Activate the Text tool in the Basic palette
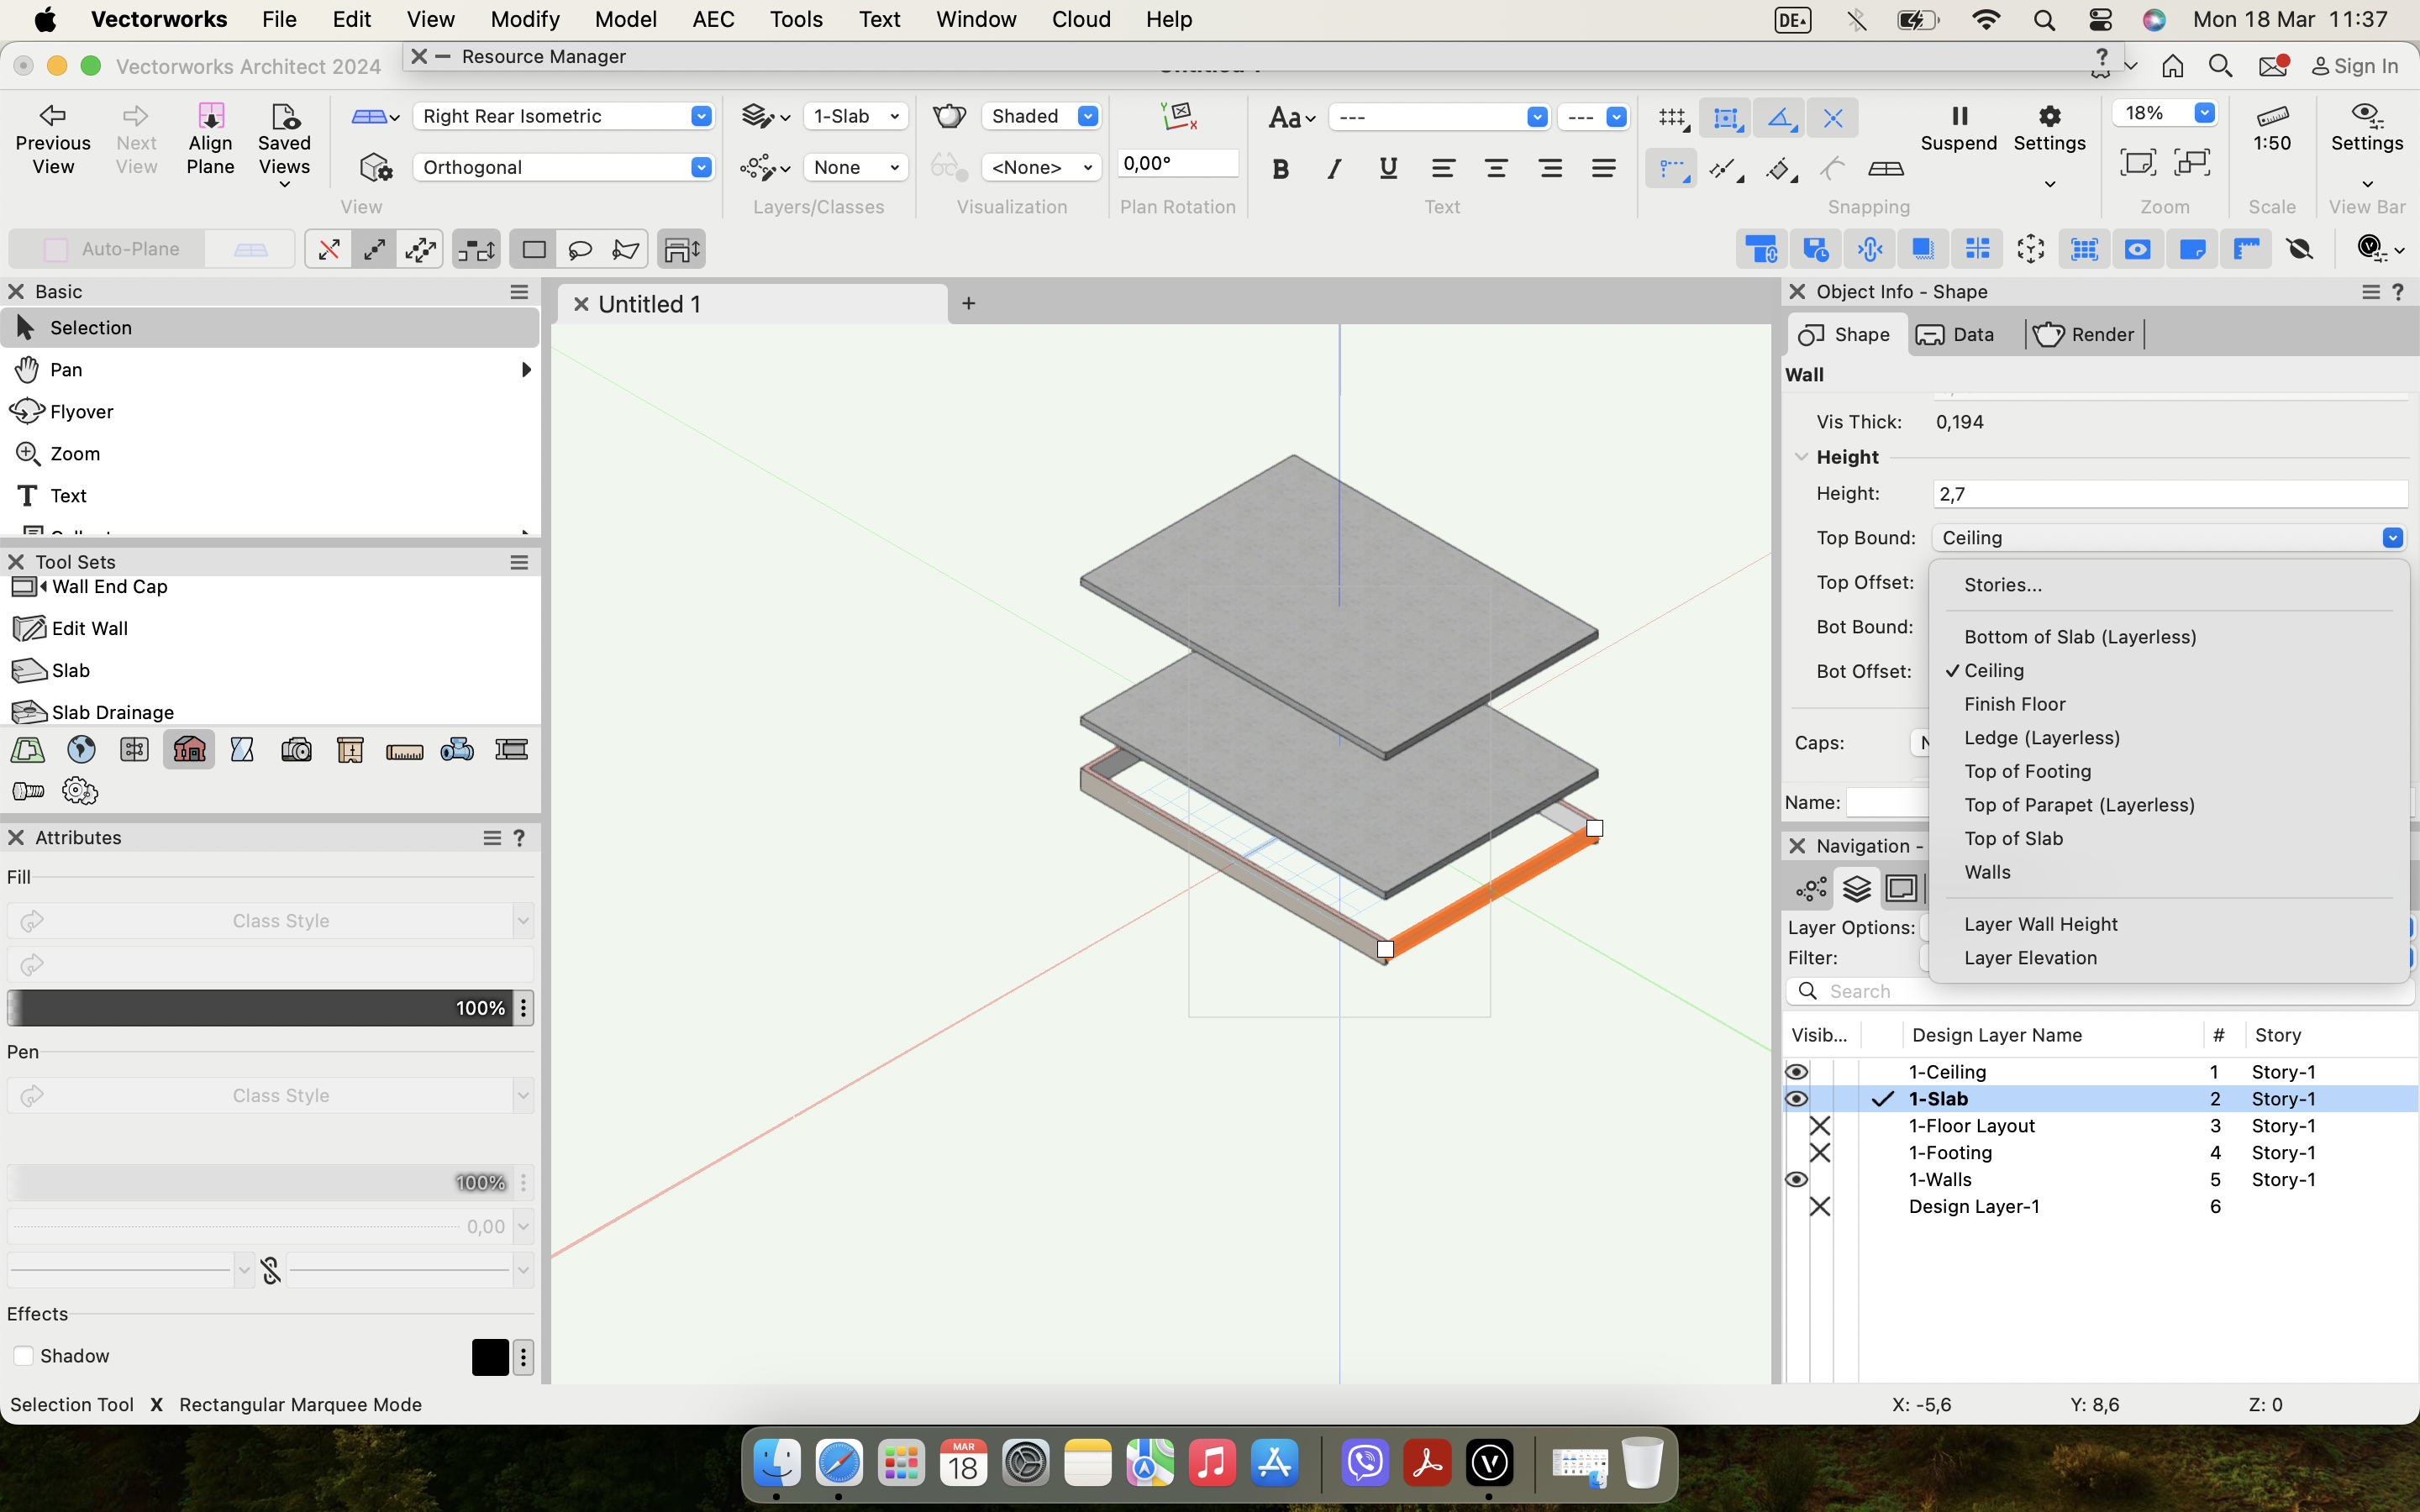This screenshot has height=1512, width=2420. tap(66, 495)
